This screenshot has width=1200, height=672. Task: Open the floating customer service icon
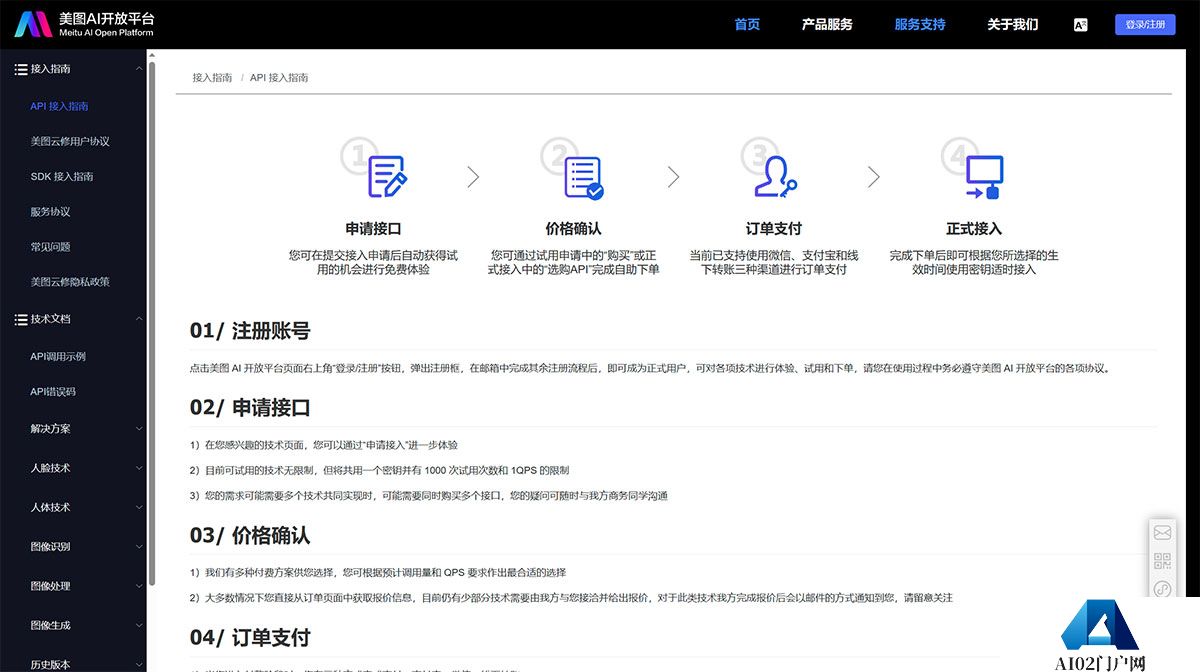[1162, 590]
